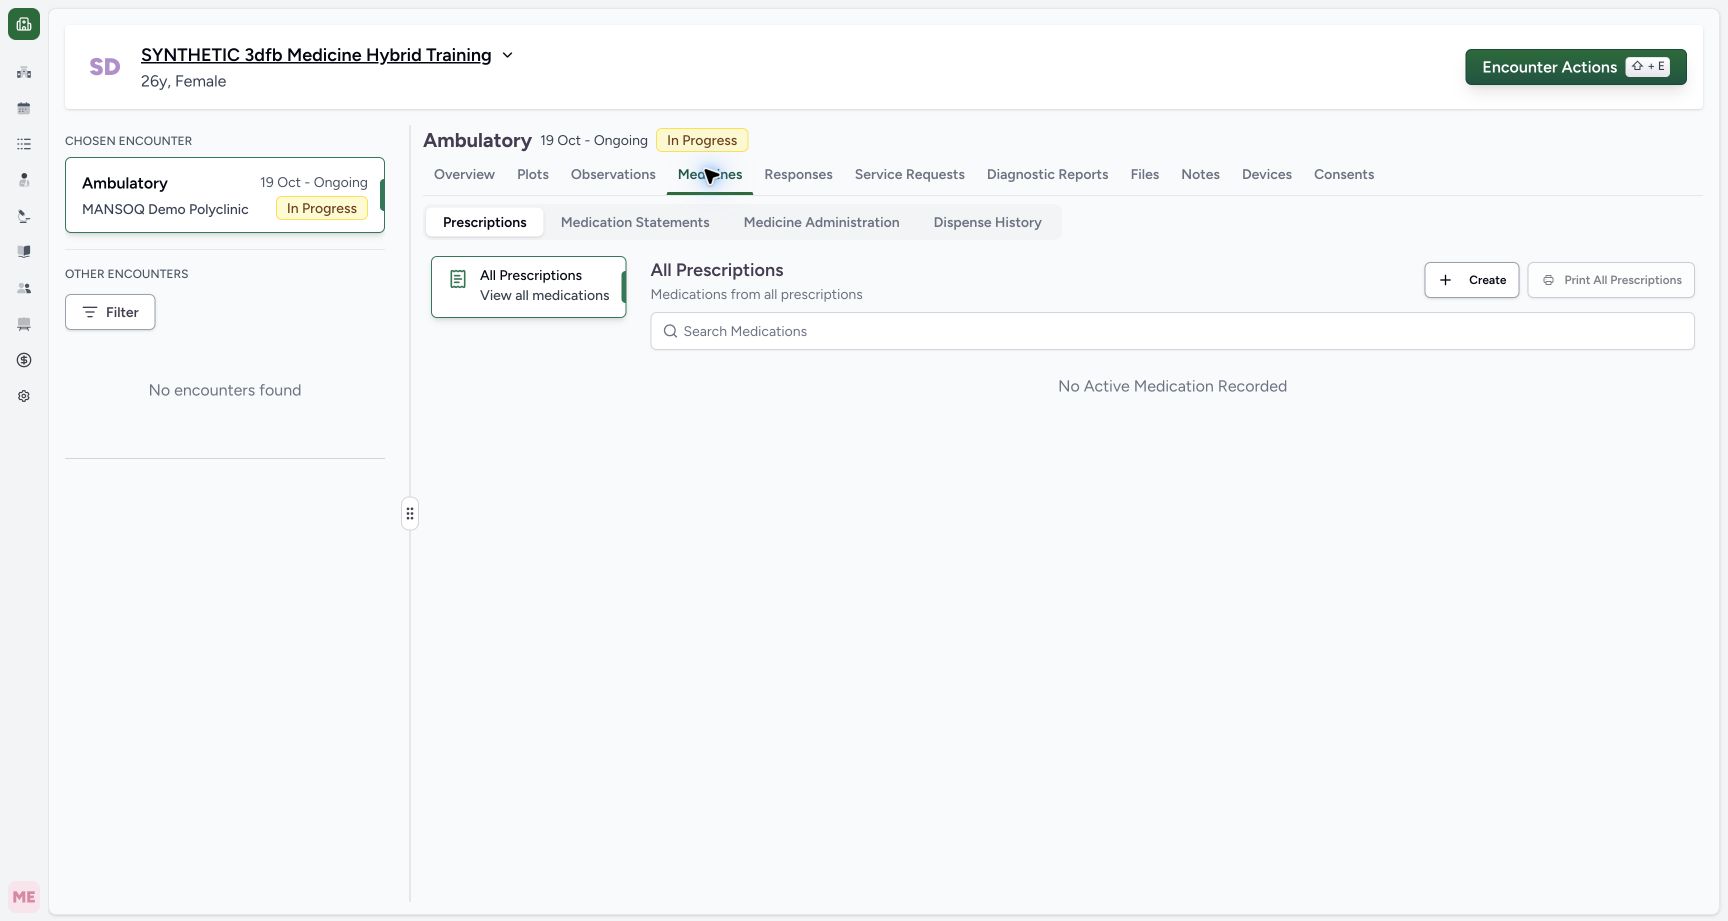This screenshot has height=921, width=1728.
Task: Click the ME user avatar
Action: pos(24,897)
